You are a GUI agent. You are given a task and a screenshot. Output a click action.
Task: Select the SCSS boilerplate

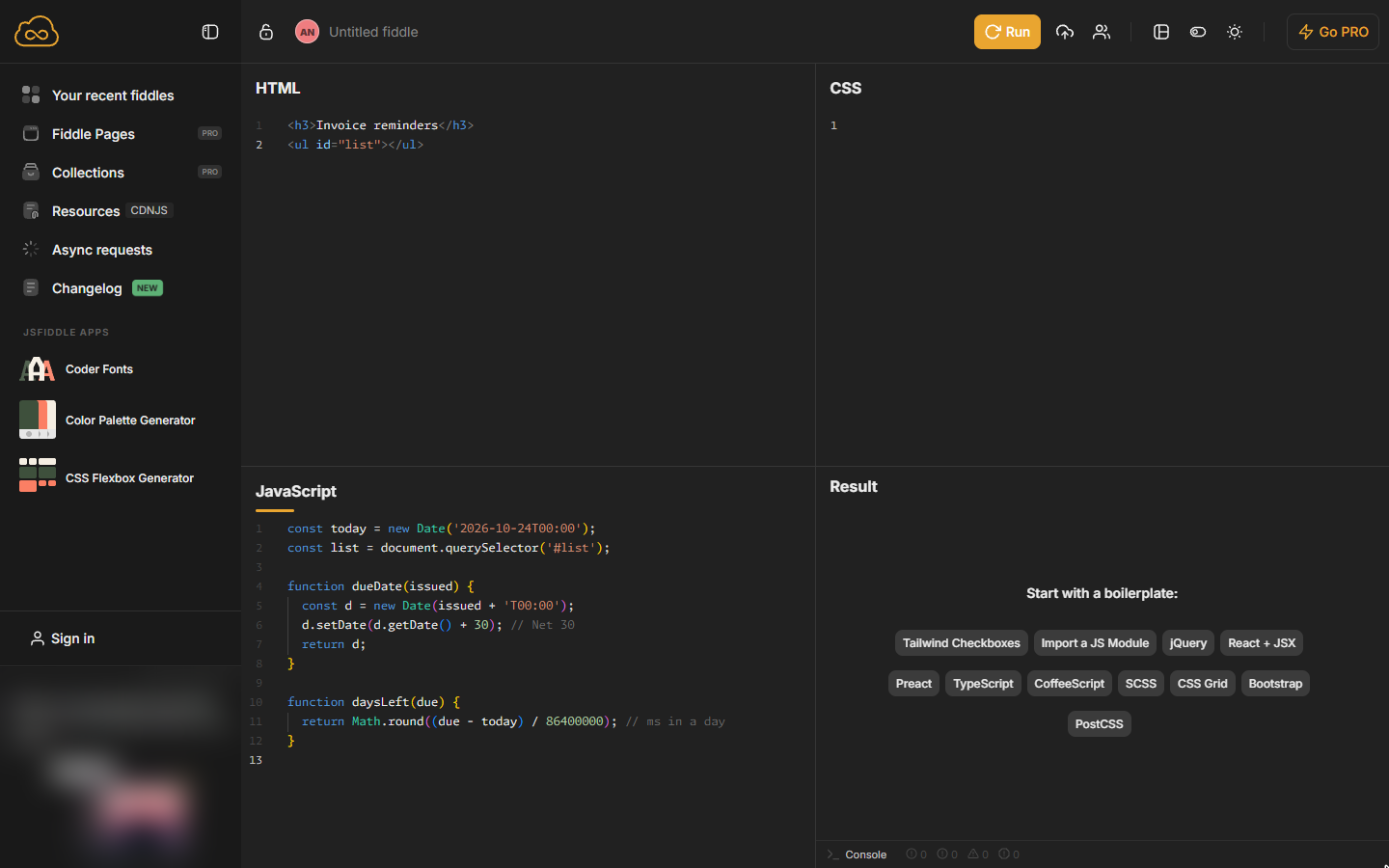[x=1141, y=684]
